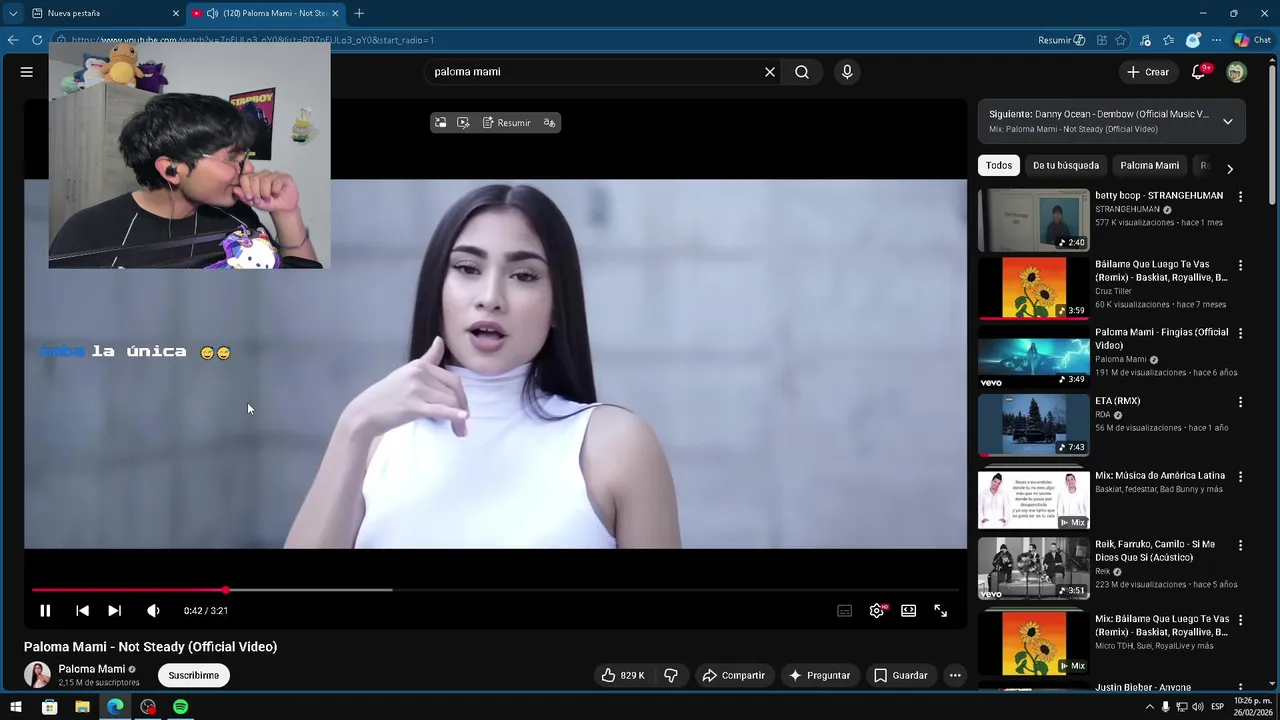Screen dimensions: 1280x720
Task: Add this page to favorites with the star
Action: pyautogui.click(x=1121, y=40)
